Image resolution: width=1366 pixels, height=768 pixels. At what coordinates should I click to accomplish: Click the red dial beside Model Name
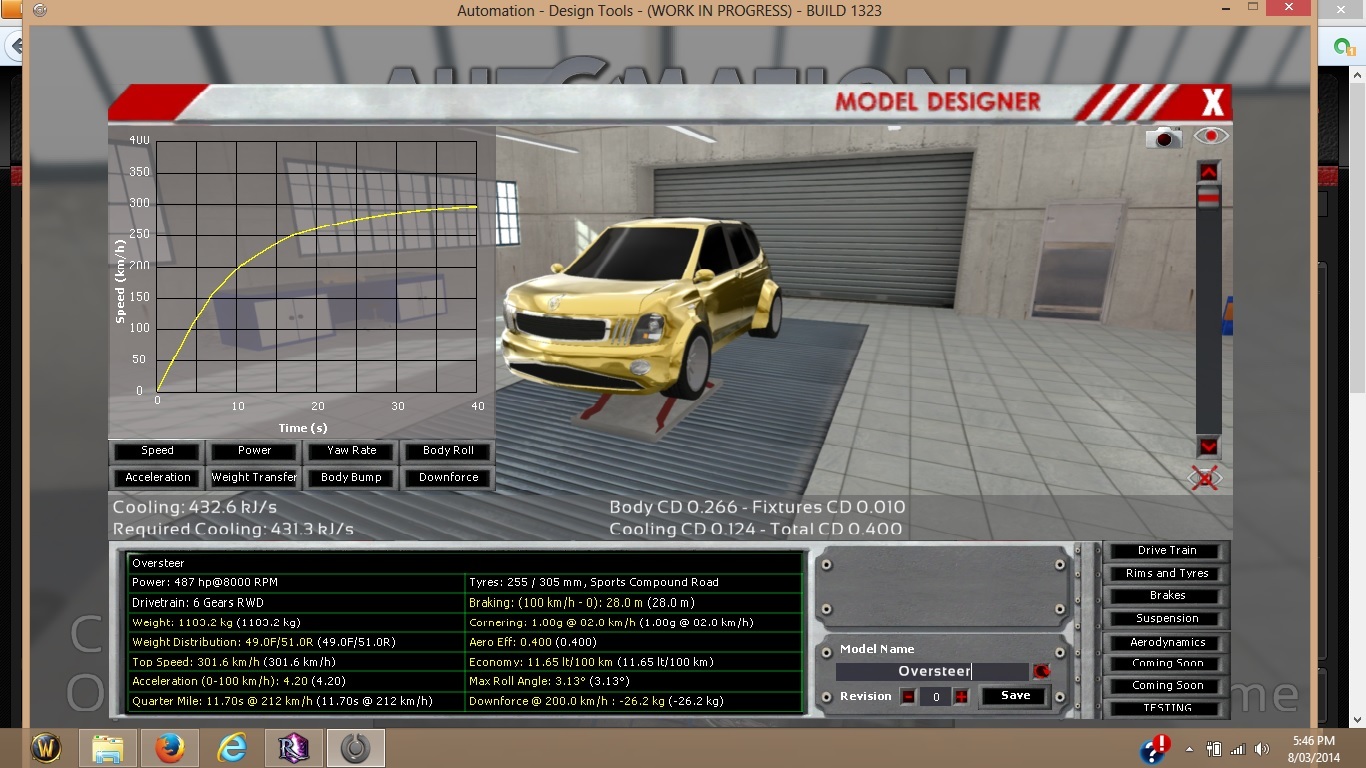tap(1042, 672)
